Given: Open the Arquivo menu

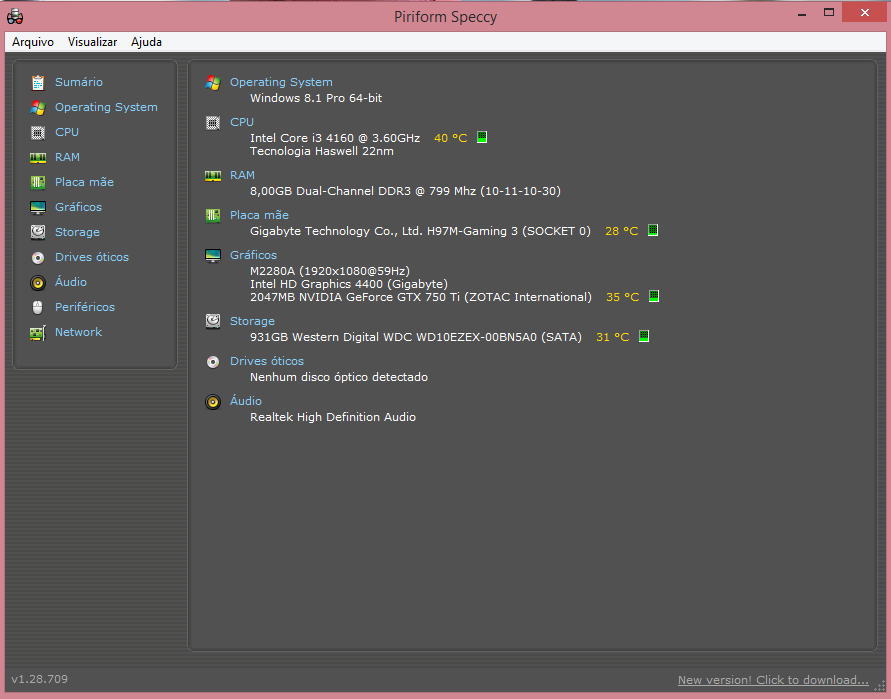Looking at the screenshot, I should [33, 42].
